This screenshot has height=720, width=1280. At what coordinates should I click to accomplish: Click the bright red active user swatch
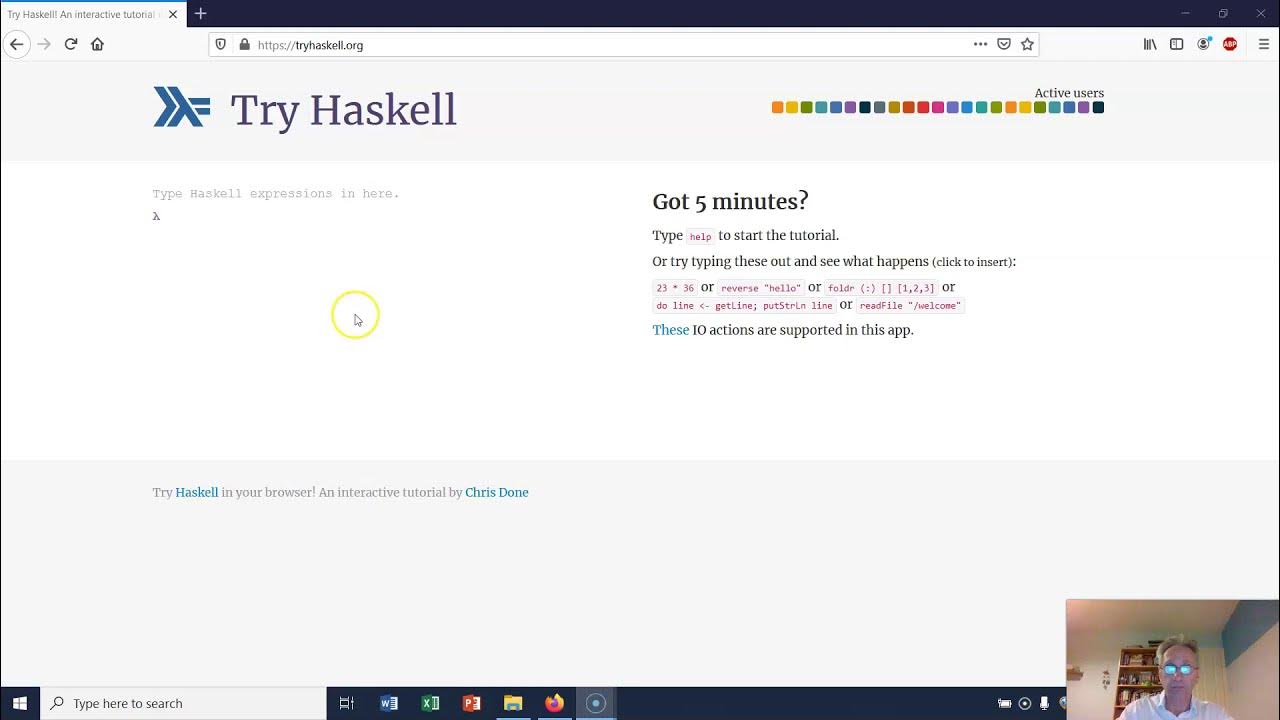(923, 107)
